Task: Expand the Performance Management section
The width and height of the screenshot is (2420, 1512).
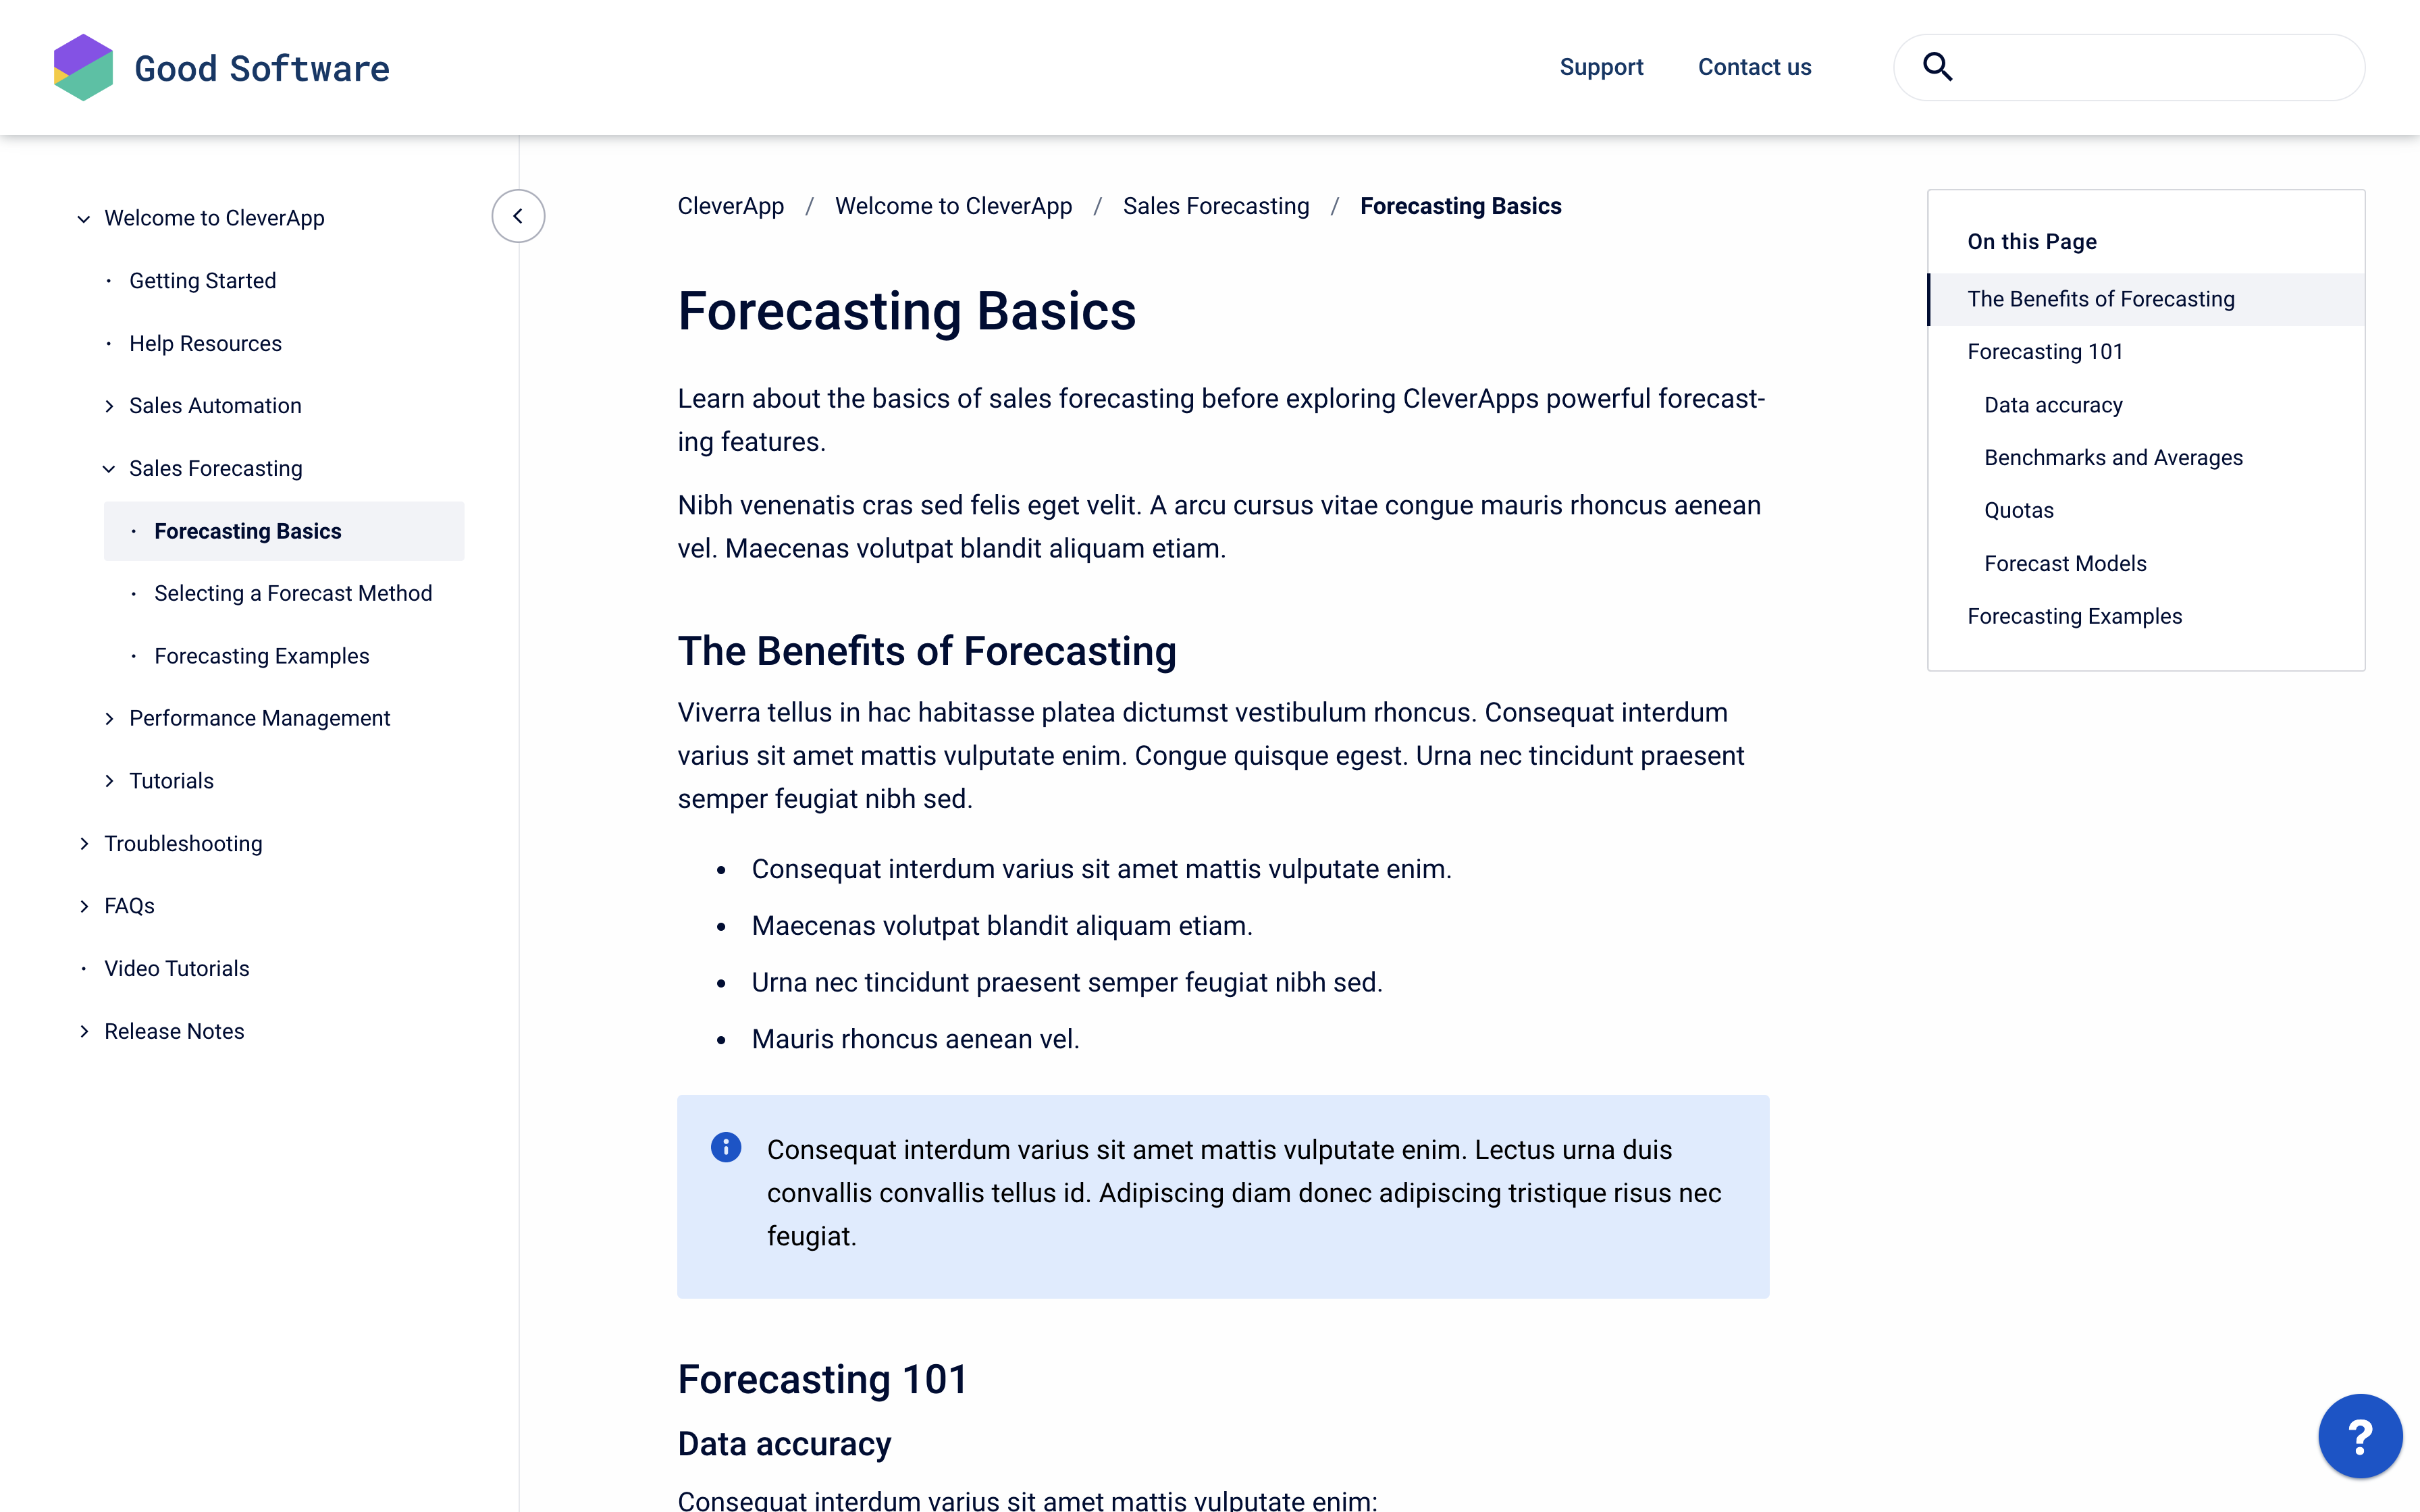Action: pos(109,719)
